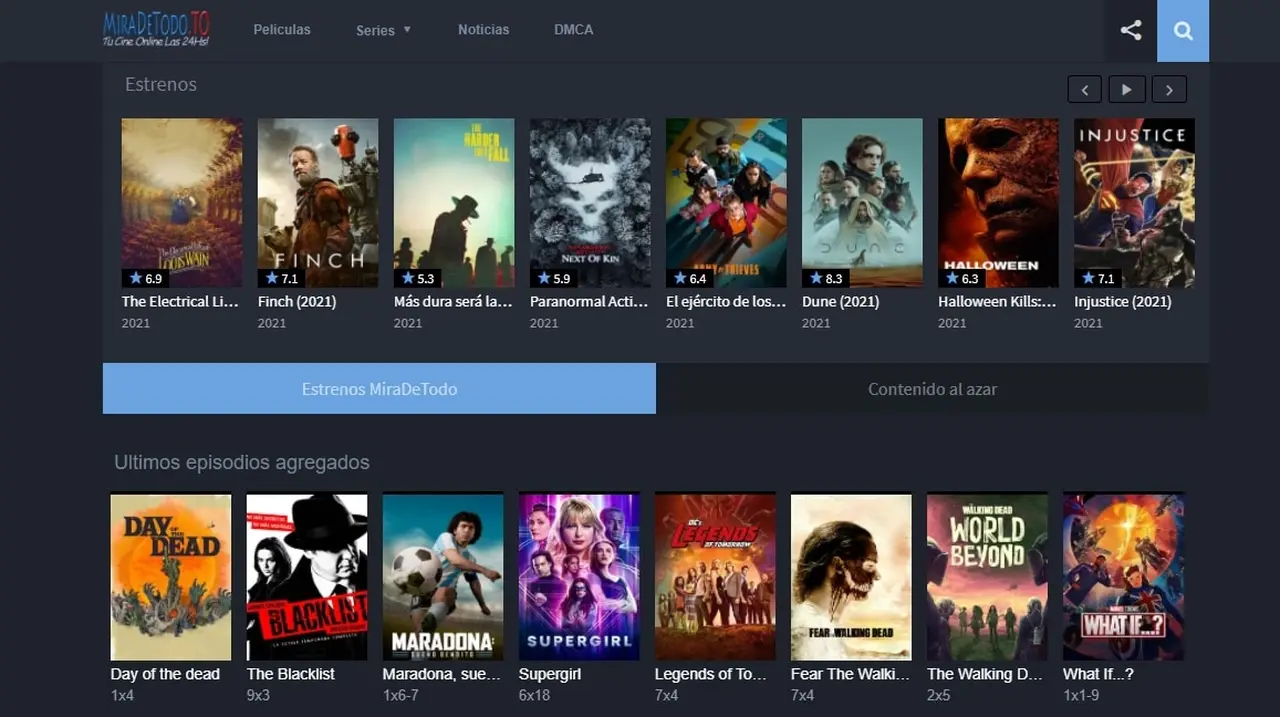Switch to Contenido al azar tab
The height and width of the screenshot is (717, 1280).
(x=932, y=388)
